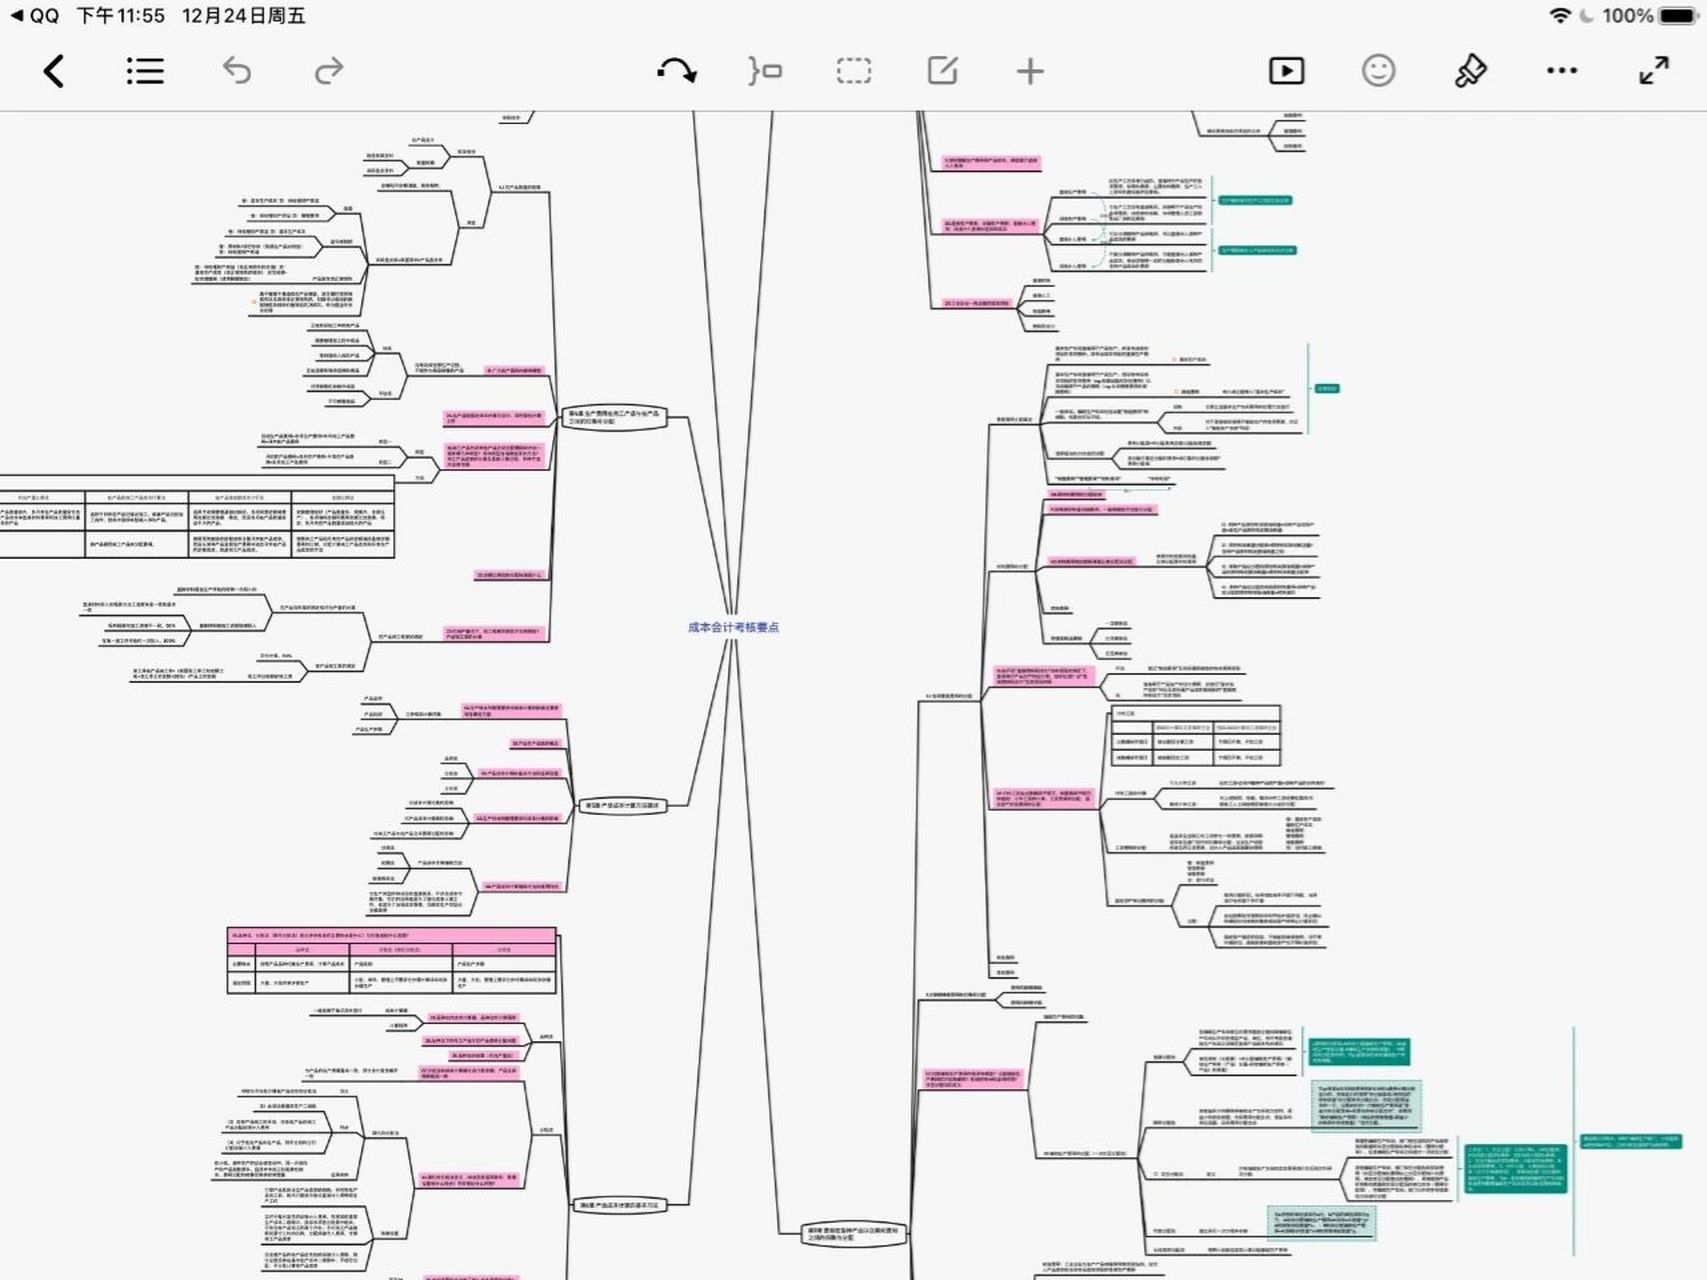Open the outline list view
The width and height of the screenshot is (1707, 1280).
click(145, 71)
